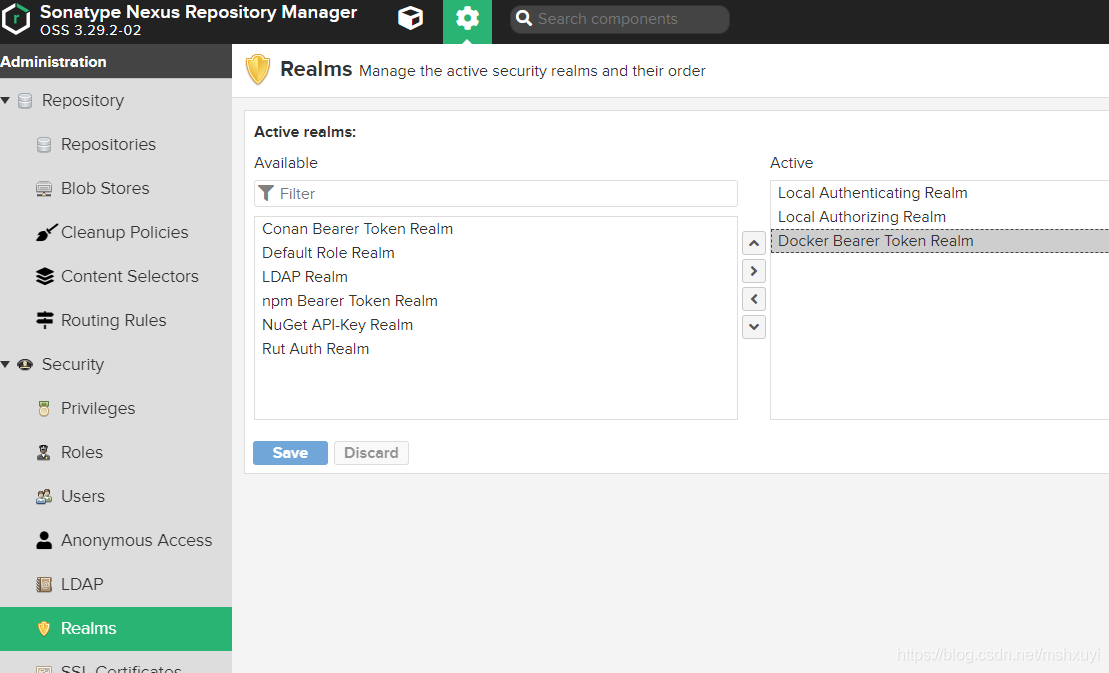Remove realm from Active with left arrow

point(754,299)
